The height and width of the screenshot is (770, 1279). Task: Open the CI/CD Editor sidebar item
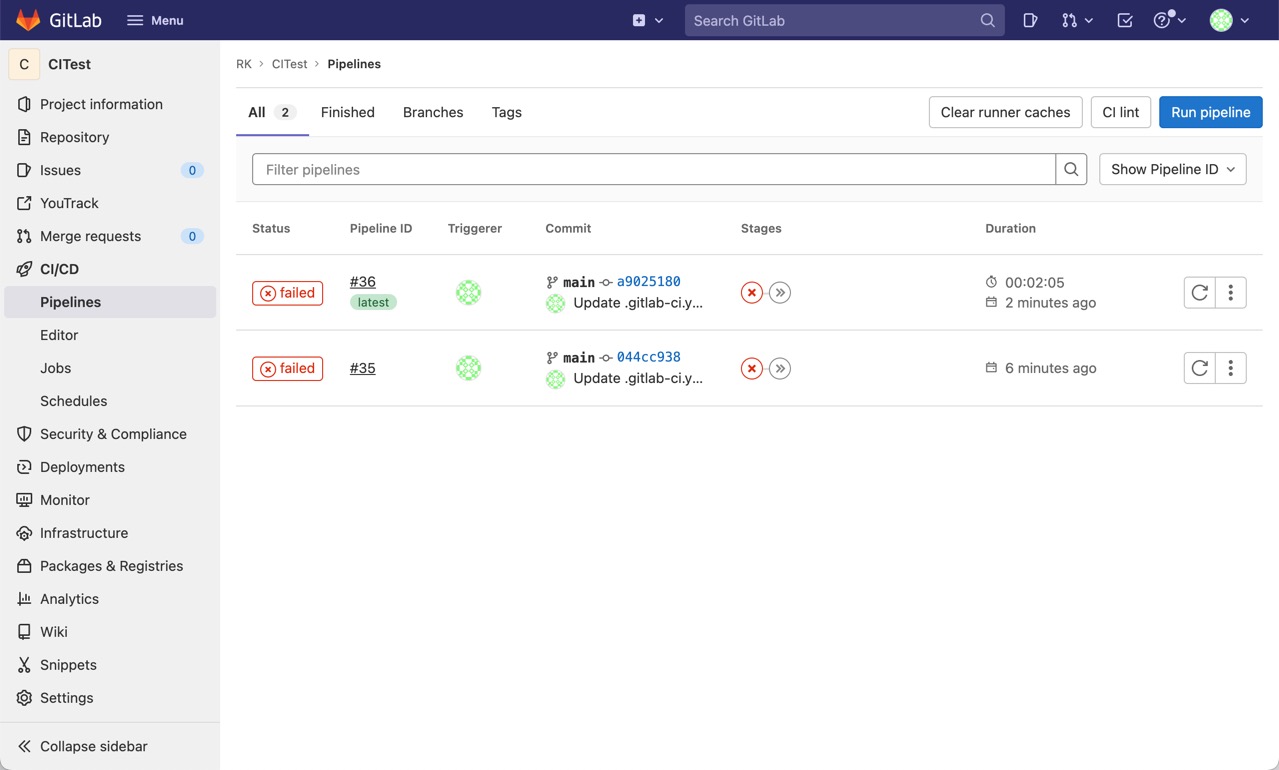(x=110, y=335)
